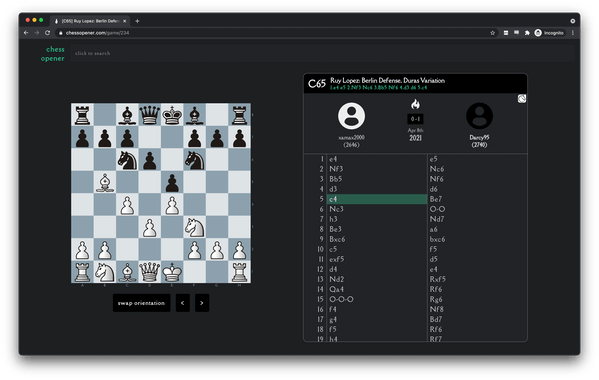The width and height of the screenshot is (599, 380).
Task: Open Chrome's three-dot menu
Action: [x=573, y=33]
